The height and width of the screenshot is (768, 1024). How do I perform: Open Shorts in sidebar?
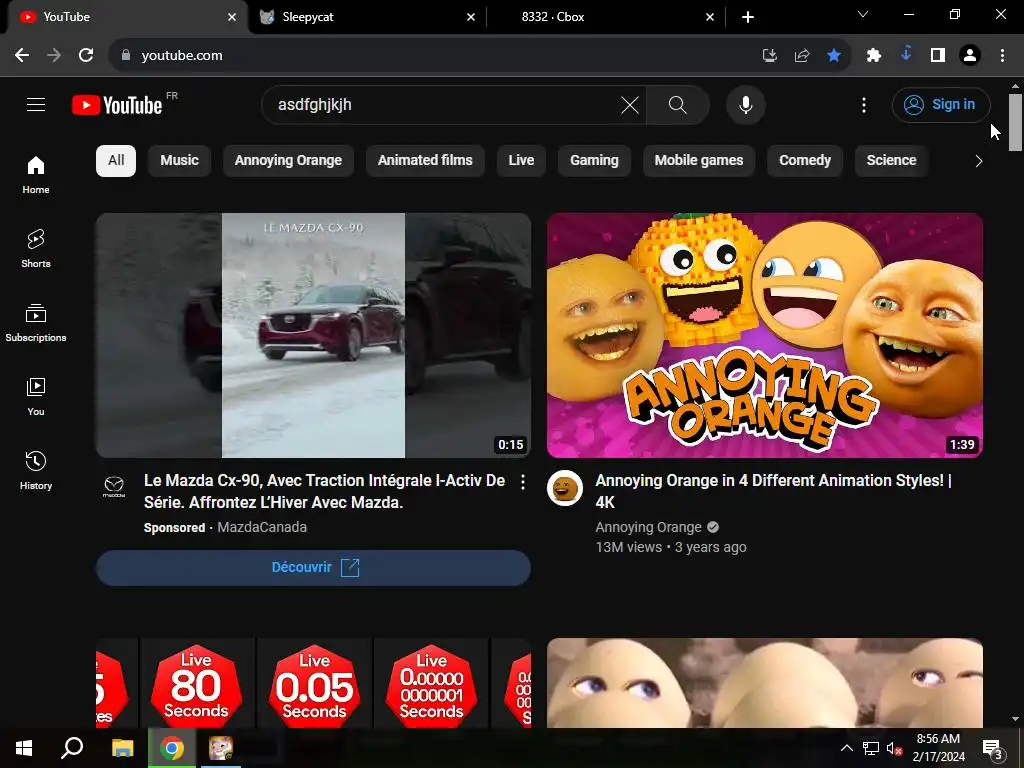click(36, 249)
